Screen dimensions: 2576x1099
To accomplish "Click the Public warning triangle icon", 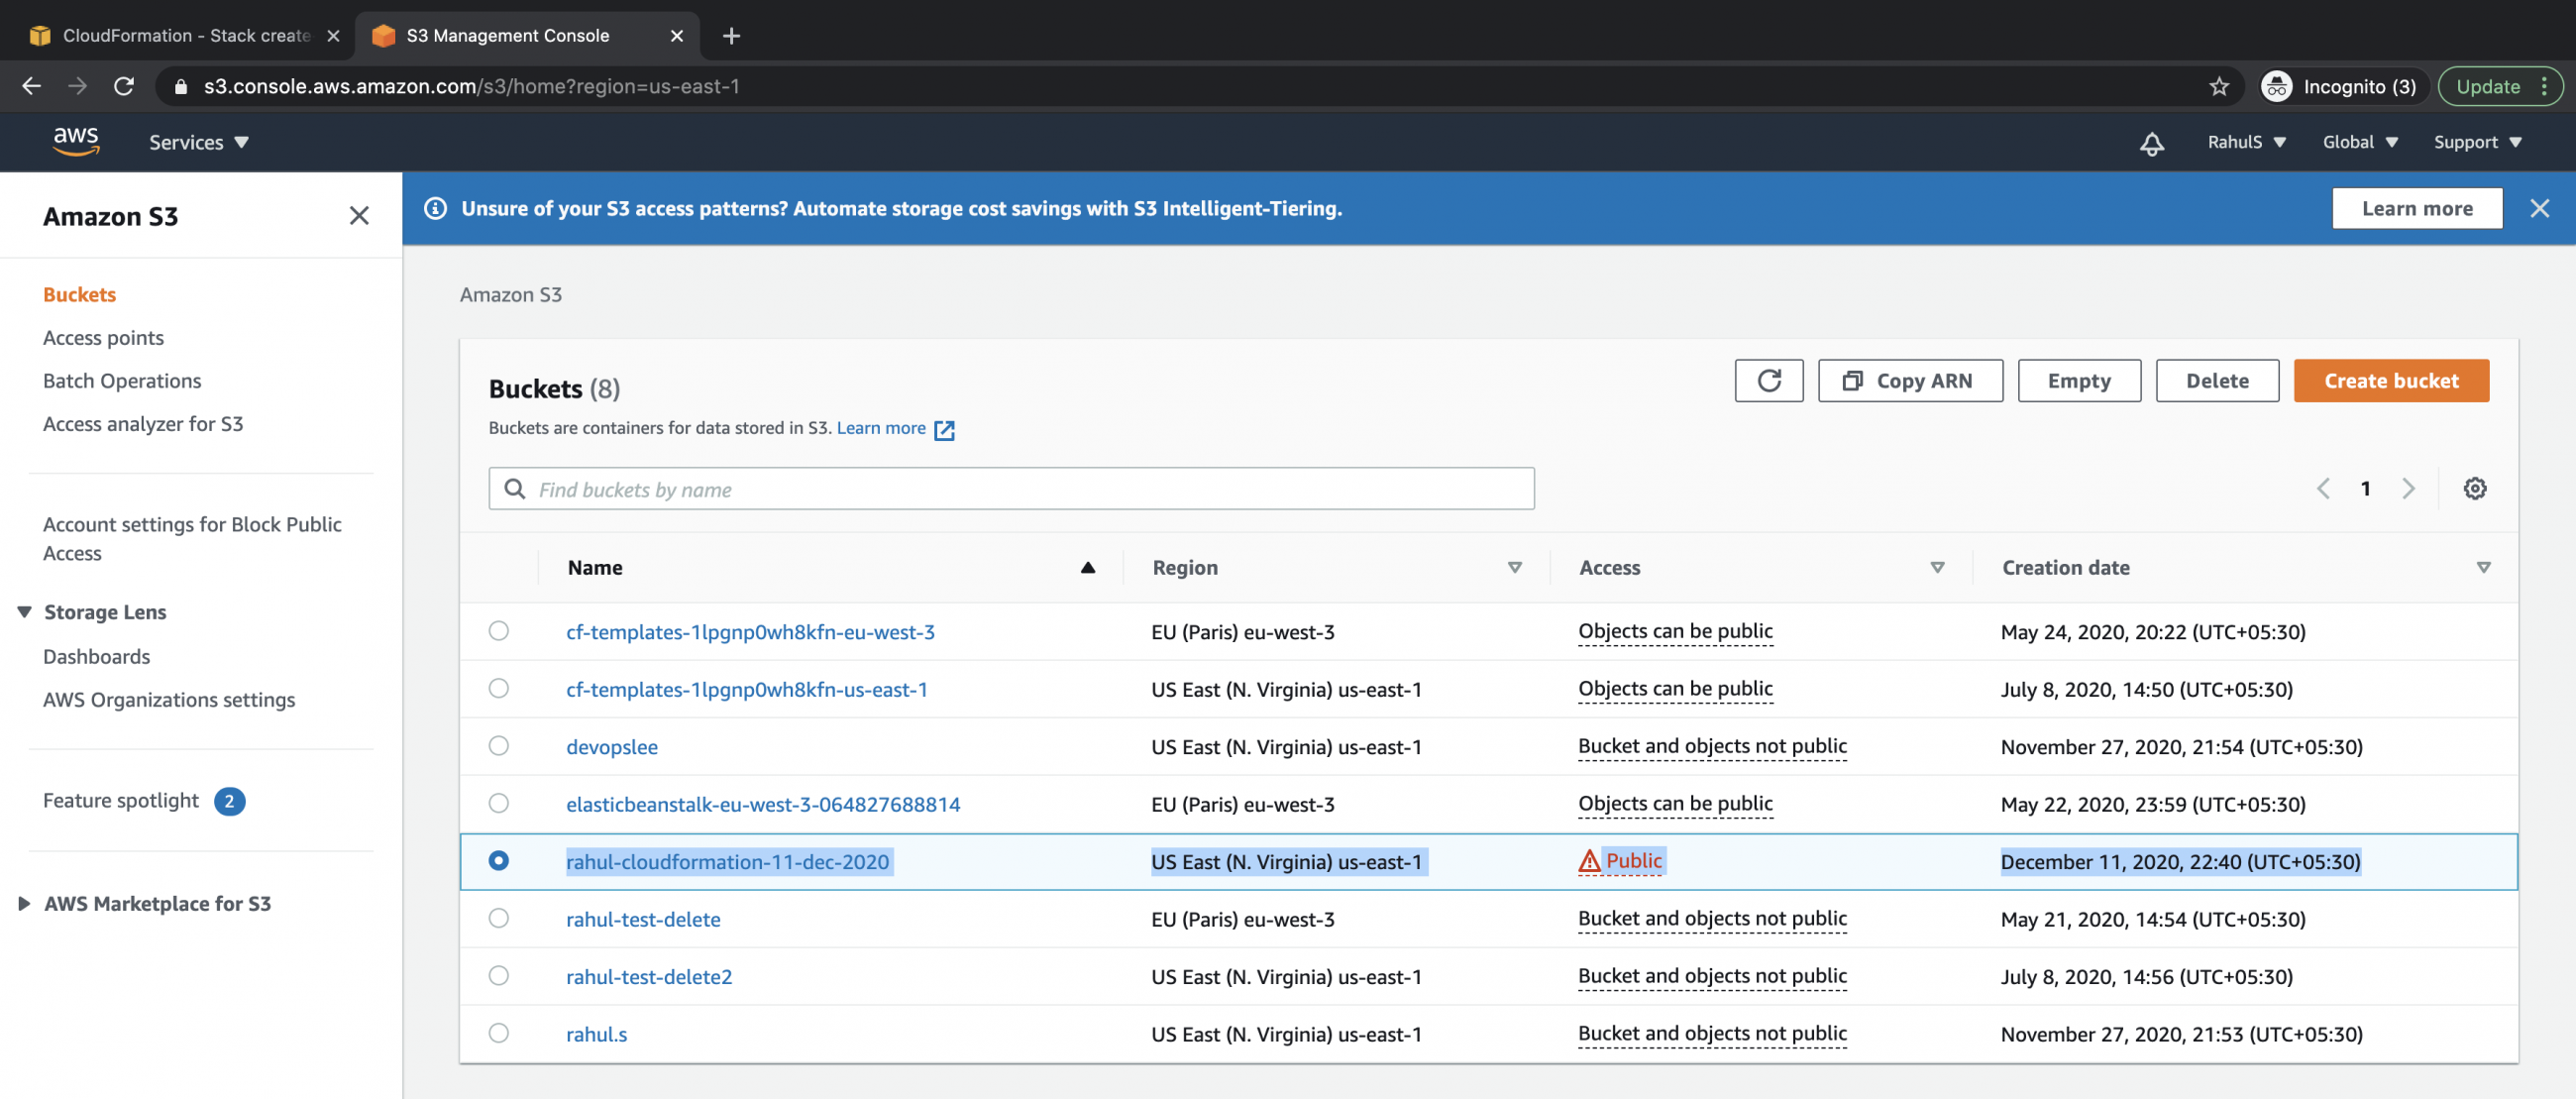I will point(1589,861).
